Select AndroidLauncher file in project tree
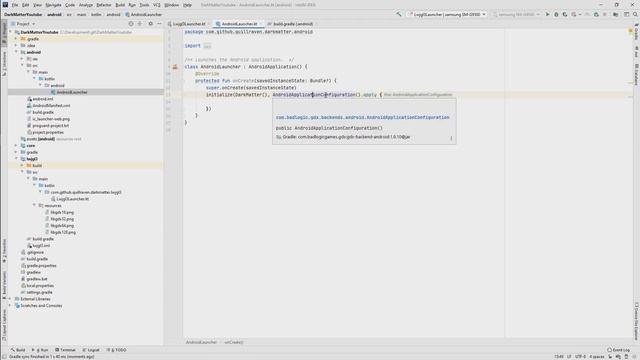 pos(72,92)
